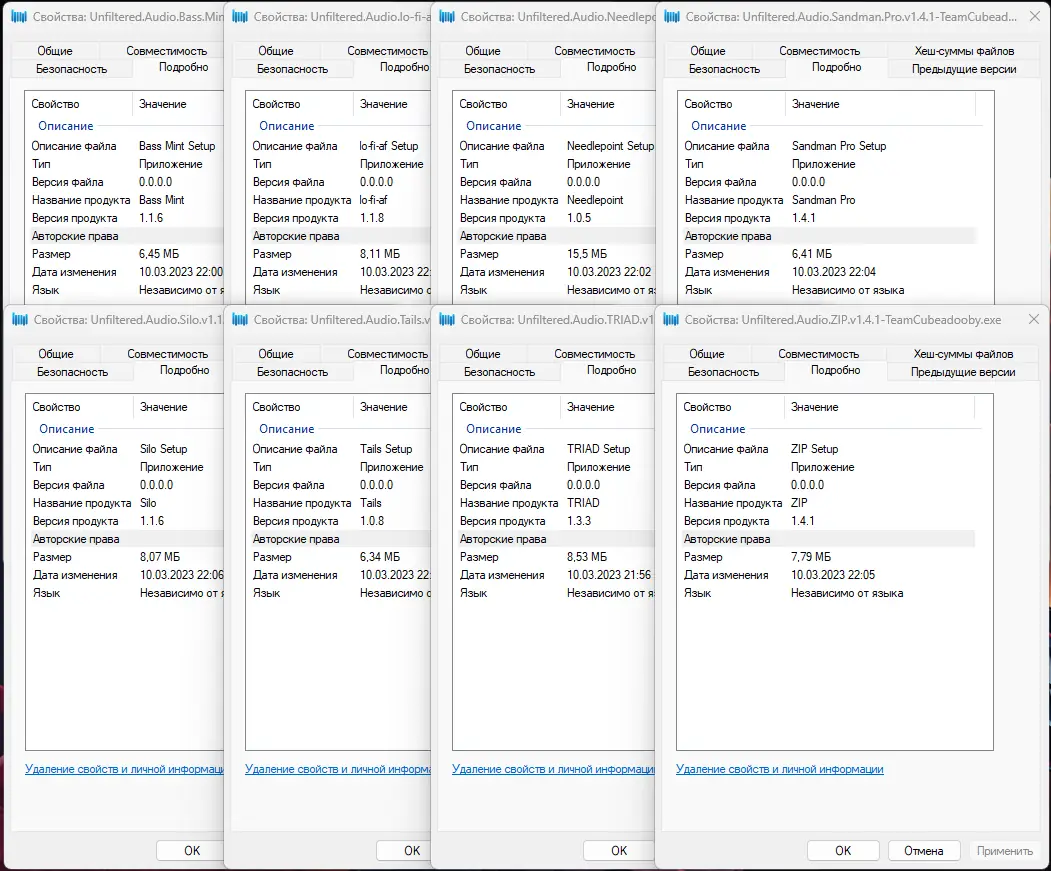Click the ZIP properties window title icon

click(x=671, y=320)
